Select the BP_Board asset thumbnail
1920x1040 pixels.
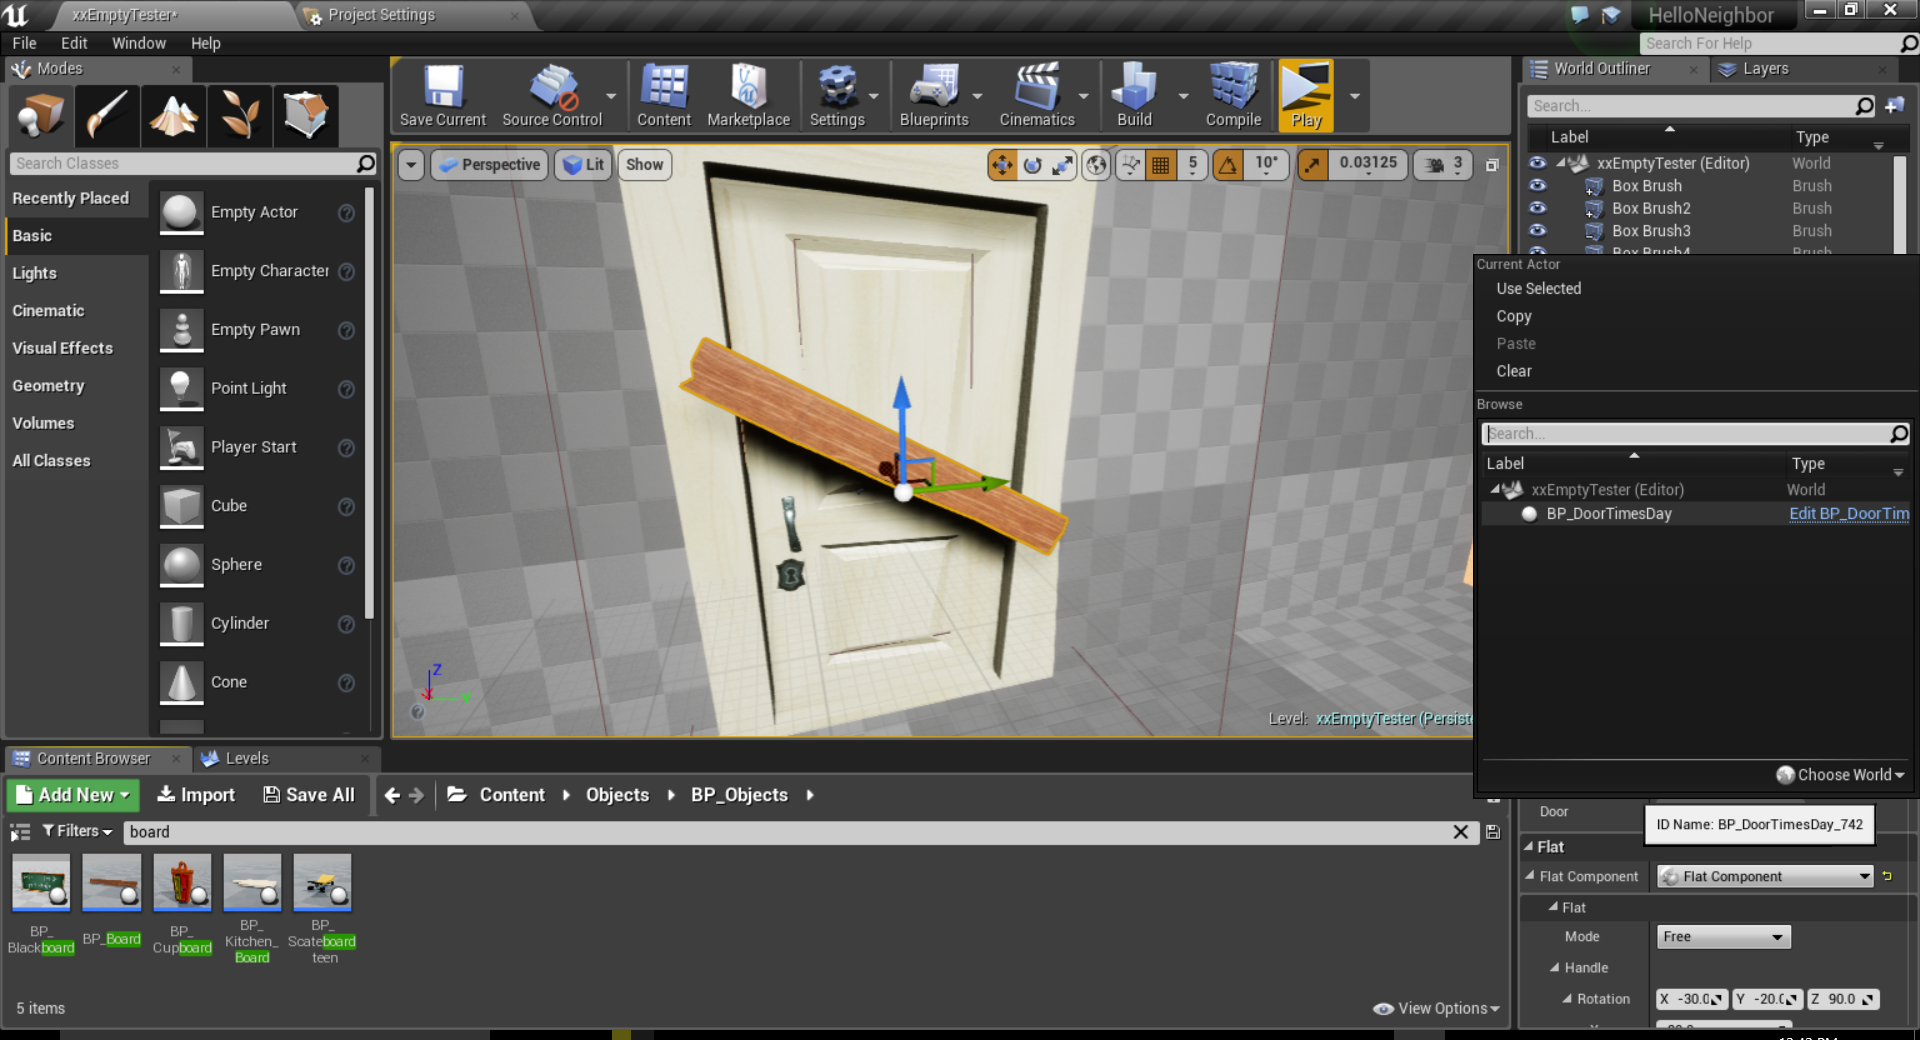pyautogui.click(x=111, y=882)
